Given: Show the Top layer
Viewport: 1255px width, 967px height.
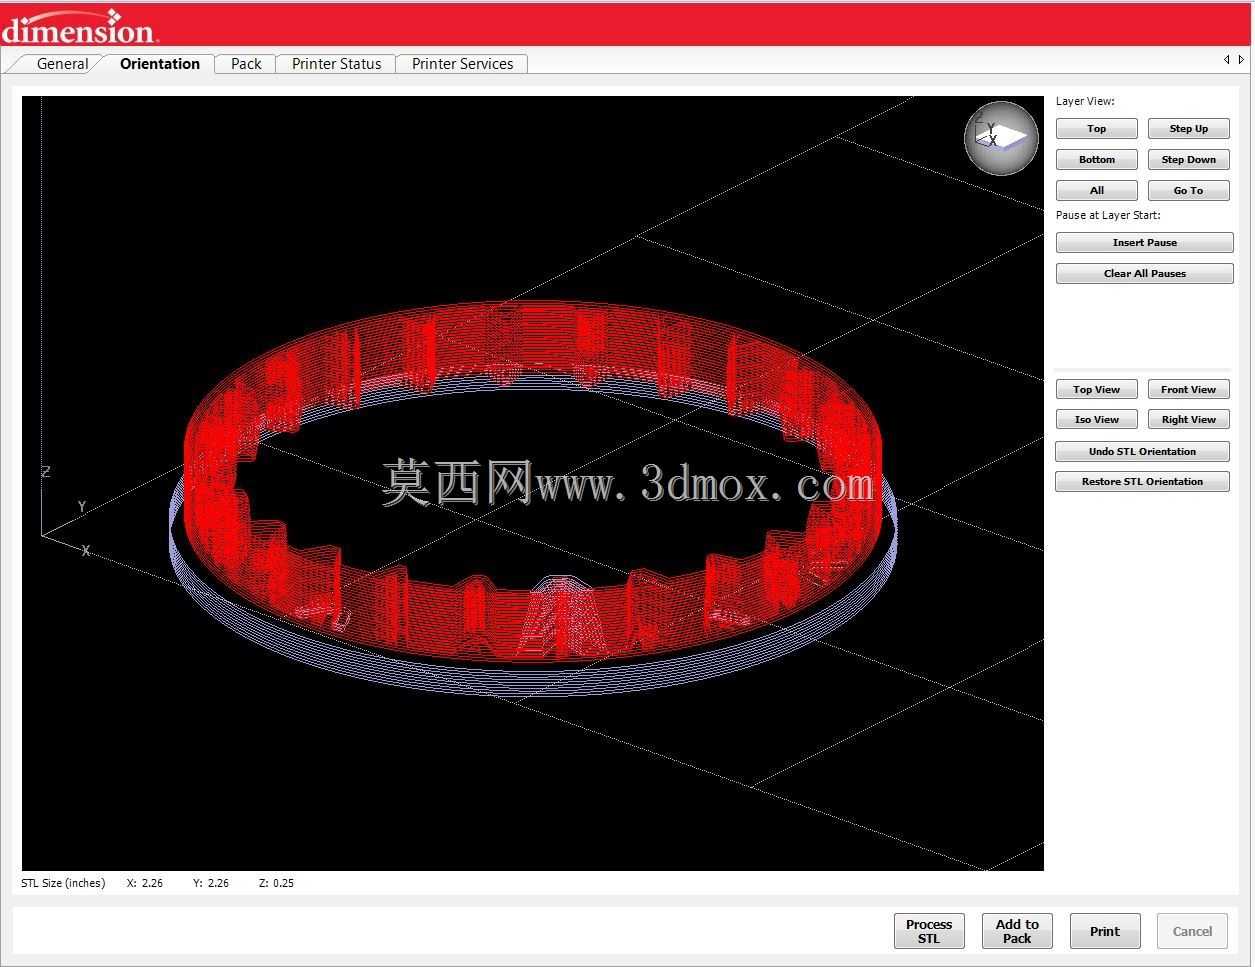Looking at the screenshot, I should [x=1097, y=129].
